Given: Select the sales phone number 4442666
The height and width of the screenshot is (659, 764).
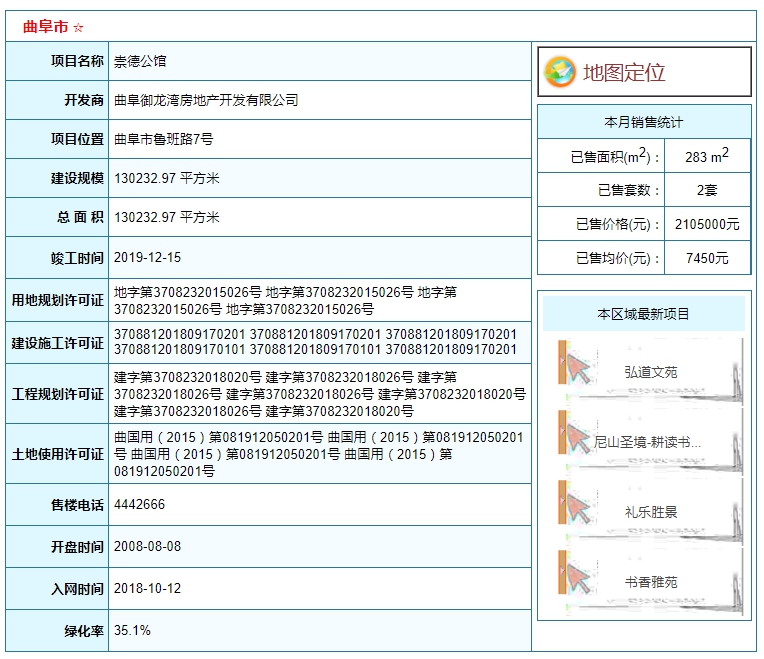Looking at the screenshot, I should (x=139, y=504).
